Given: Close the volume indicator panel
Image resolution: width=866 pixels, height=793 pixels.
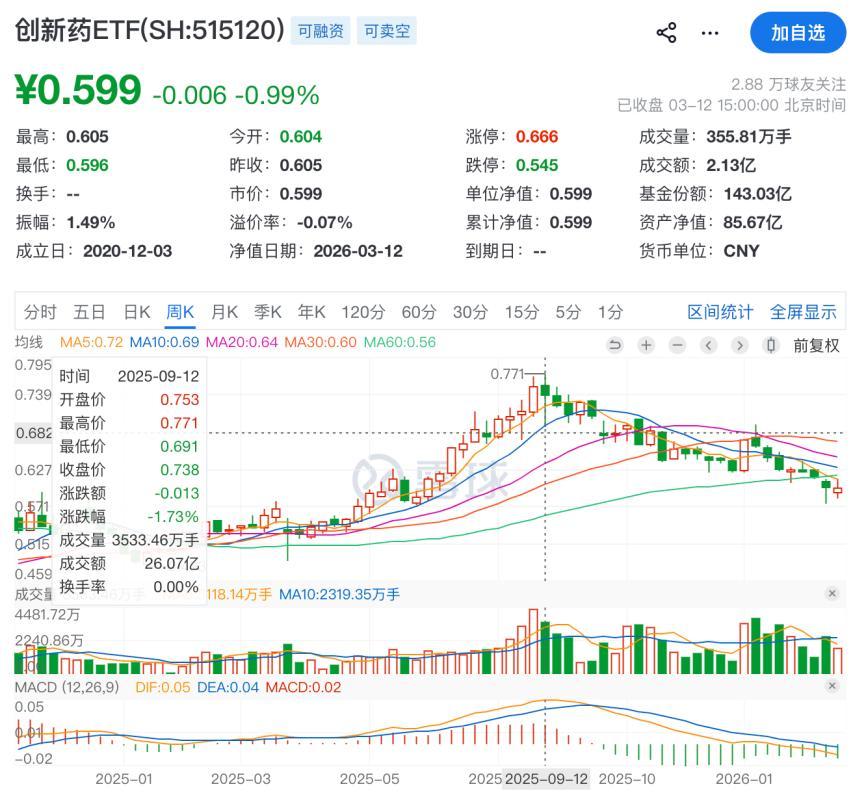Looking at the screenshot, I should point(832,593).
